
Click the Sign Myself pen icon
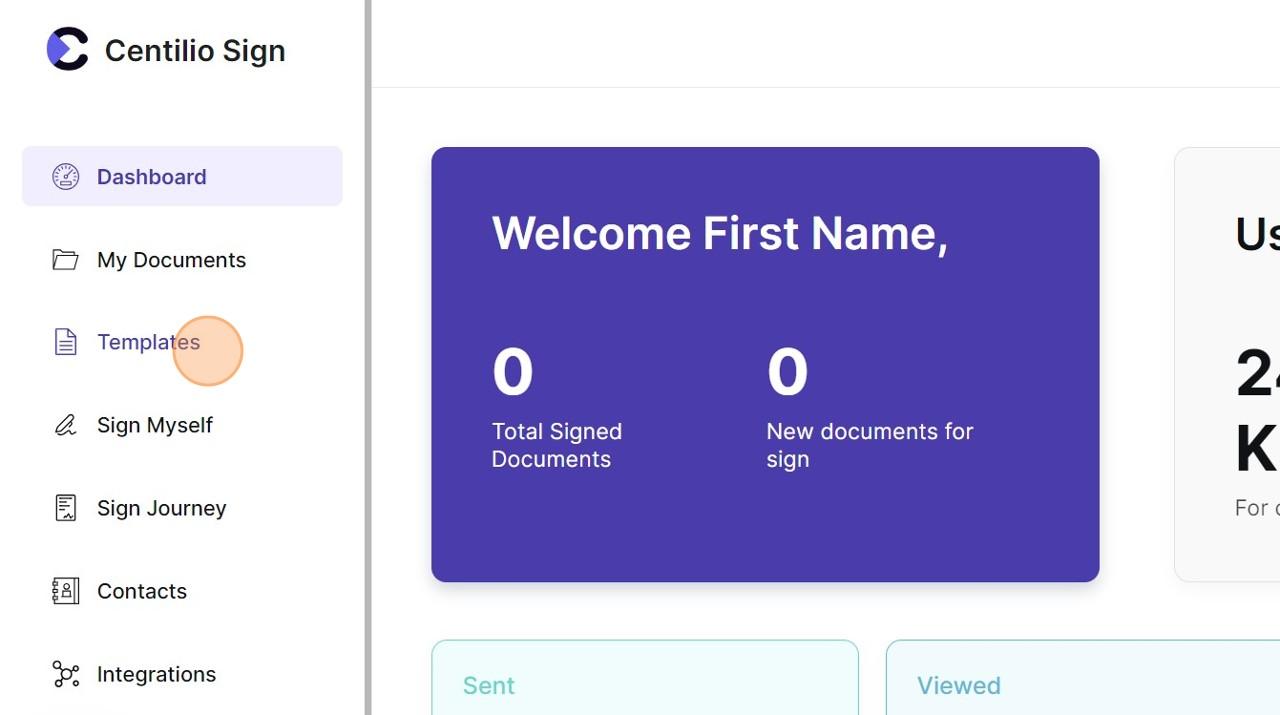[65, 426]
